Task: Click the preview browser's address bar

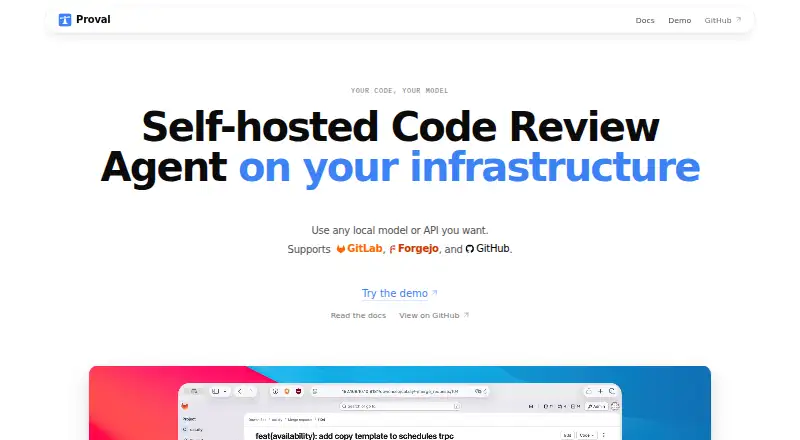Action: (x=399, y=392)
